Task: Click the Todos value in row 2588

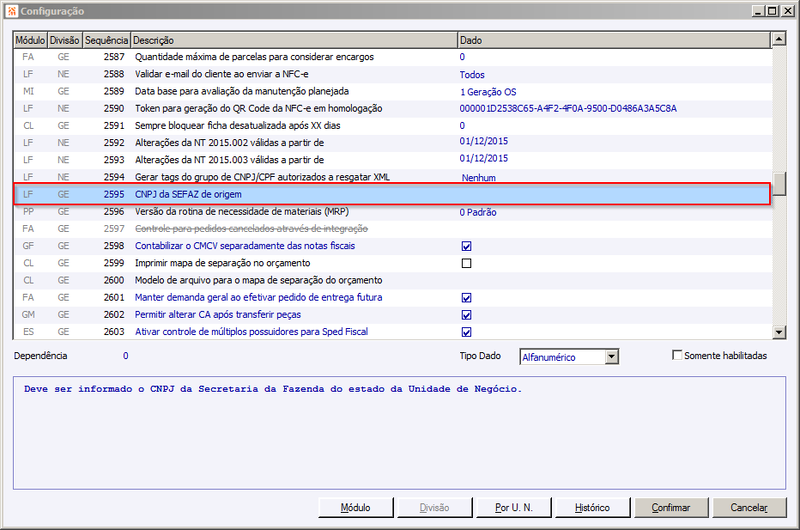Action: (x=472, y=74)
